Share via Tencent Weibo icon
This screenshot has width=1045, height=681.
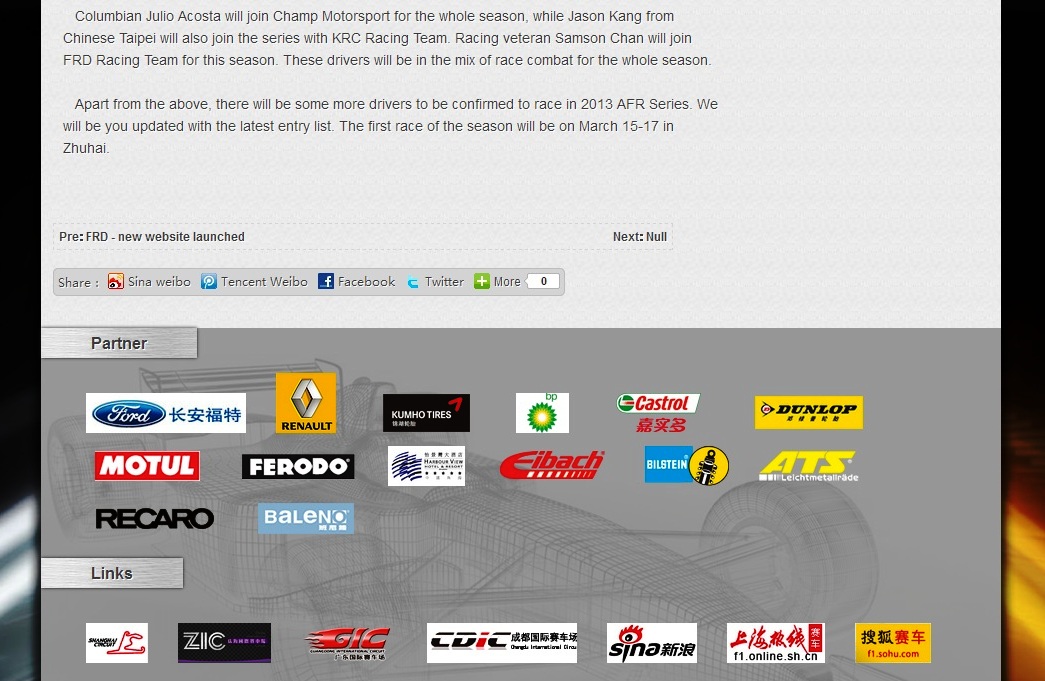(x=254, y=282)
